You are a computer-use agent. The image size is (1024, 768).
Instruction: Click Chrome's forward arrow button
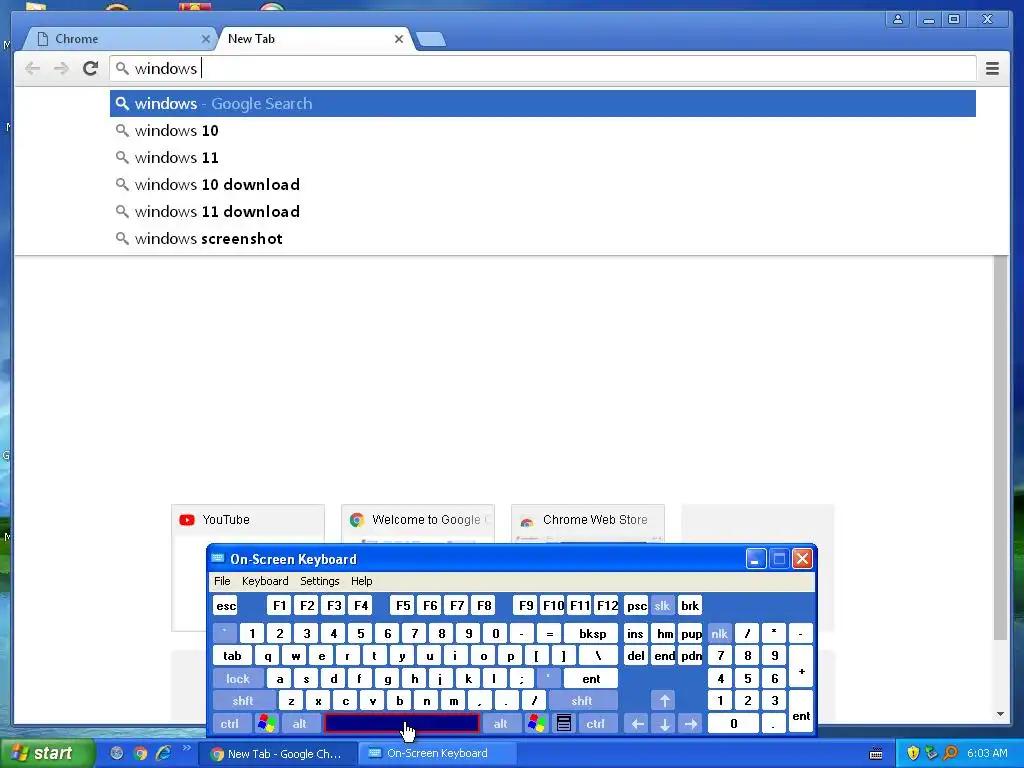(x=61, y=68)
